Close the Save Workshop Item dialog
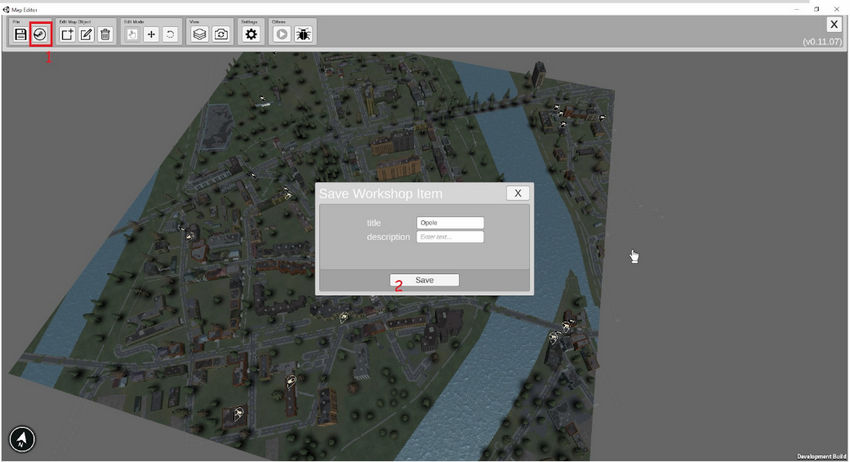The width and height of the screenshot is (850, 462). click(x=516, y=193)
